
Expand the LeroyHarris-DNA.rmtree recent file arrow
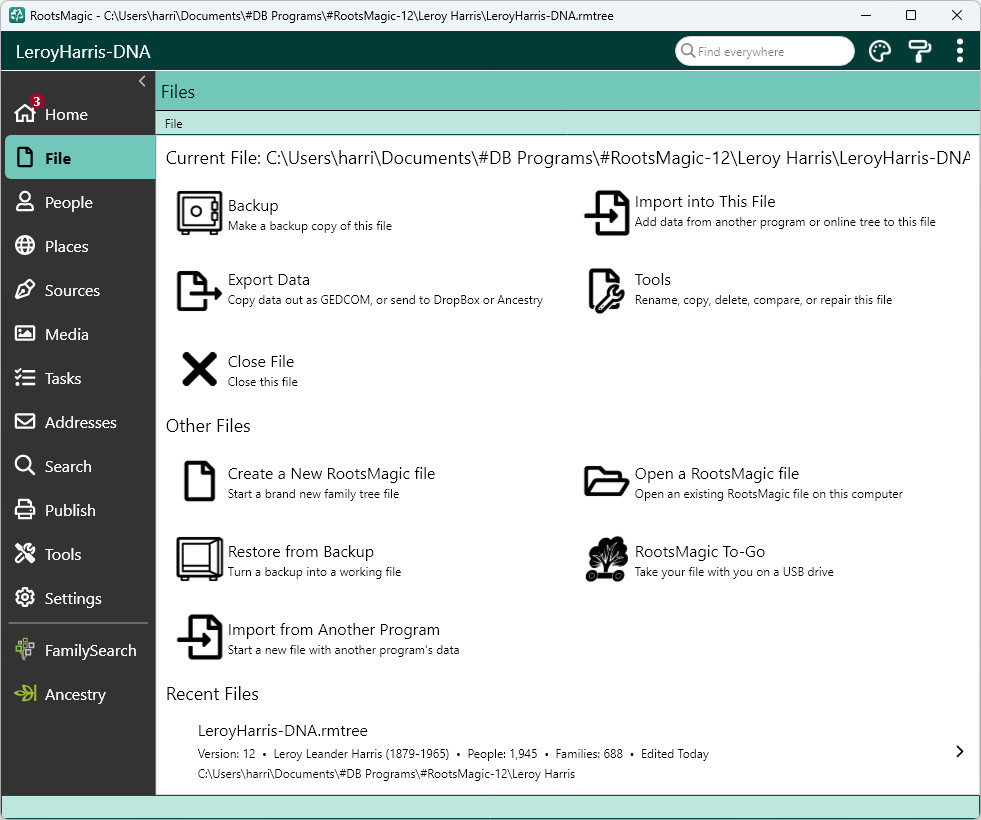960,751
